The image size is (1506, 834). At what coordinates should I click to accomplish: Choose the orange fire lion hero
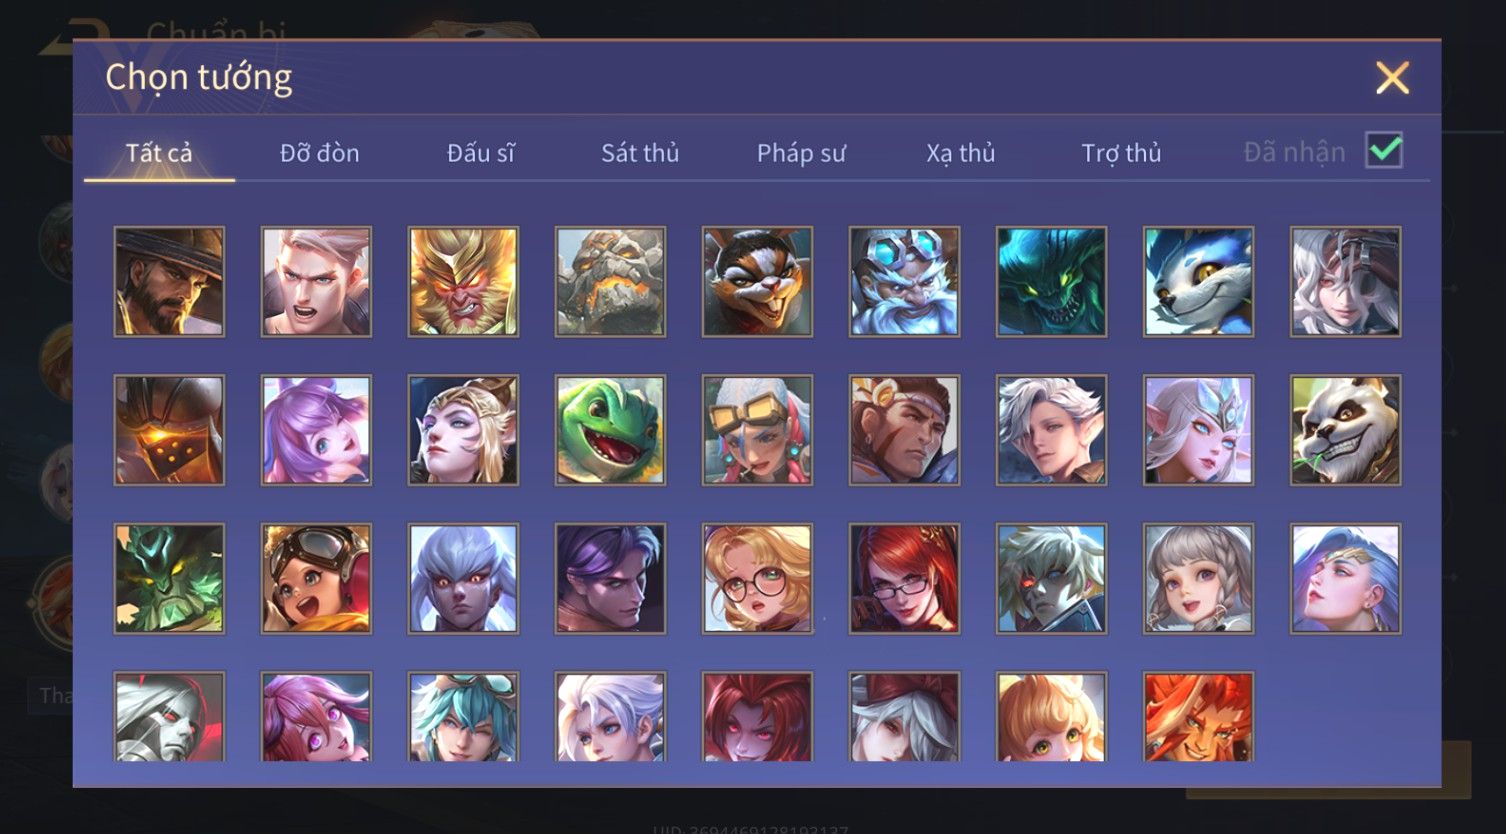tap(1198, 716)
